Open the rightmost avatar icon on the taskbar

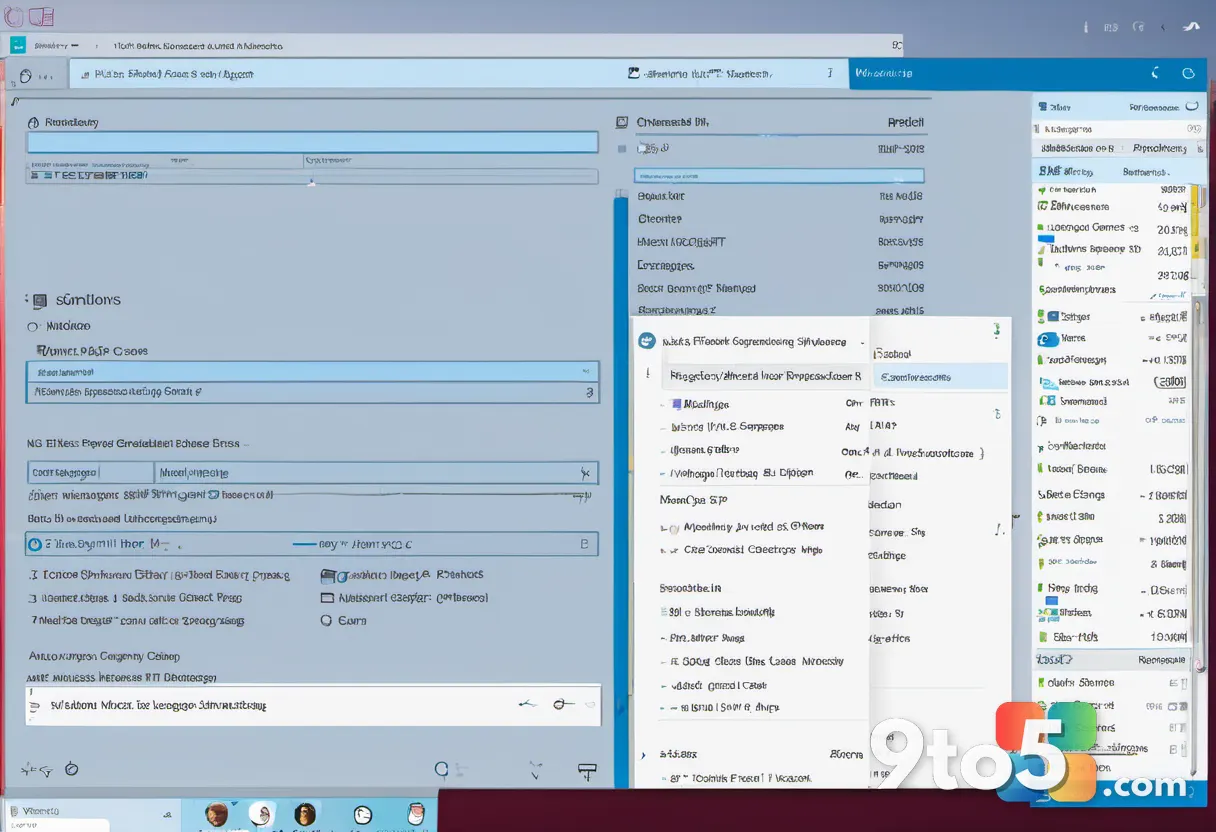(417, 814)
